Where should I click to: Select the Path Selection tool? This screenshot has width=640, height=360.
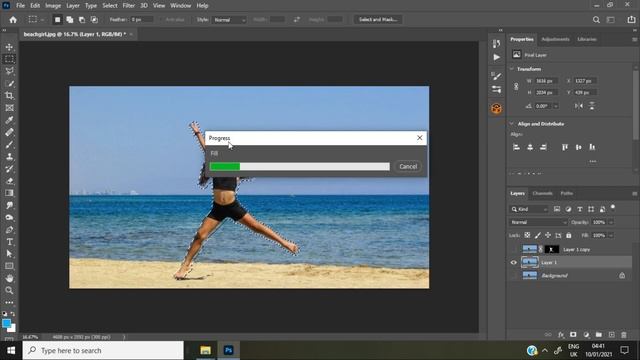pos(9,254)
